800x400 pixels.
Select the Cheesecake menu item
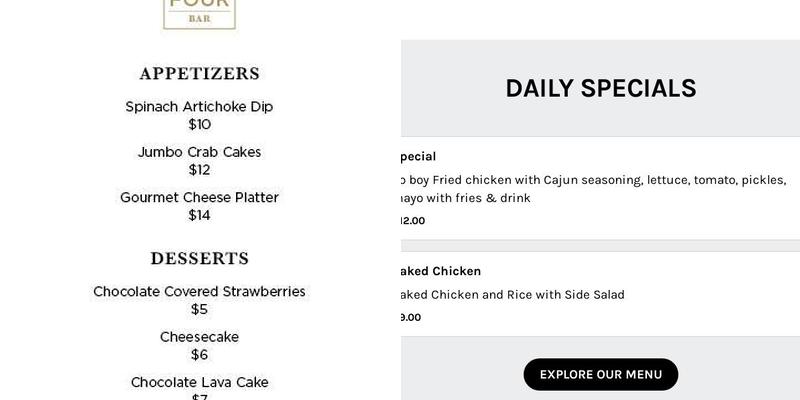[x=199, y=337]
